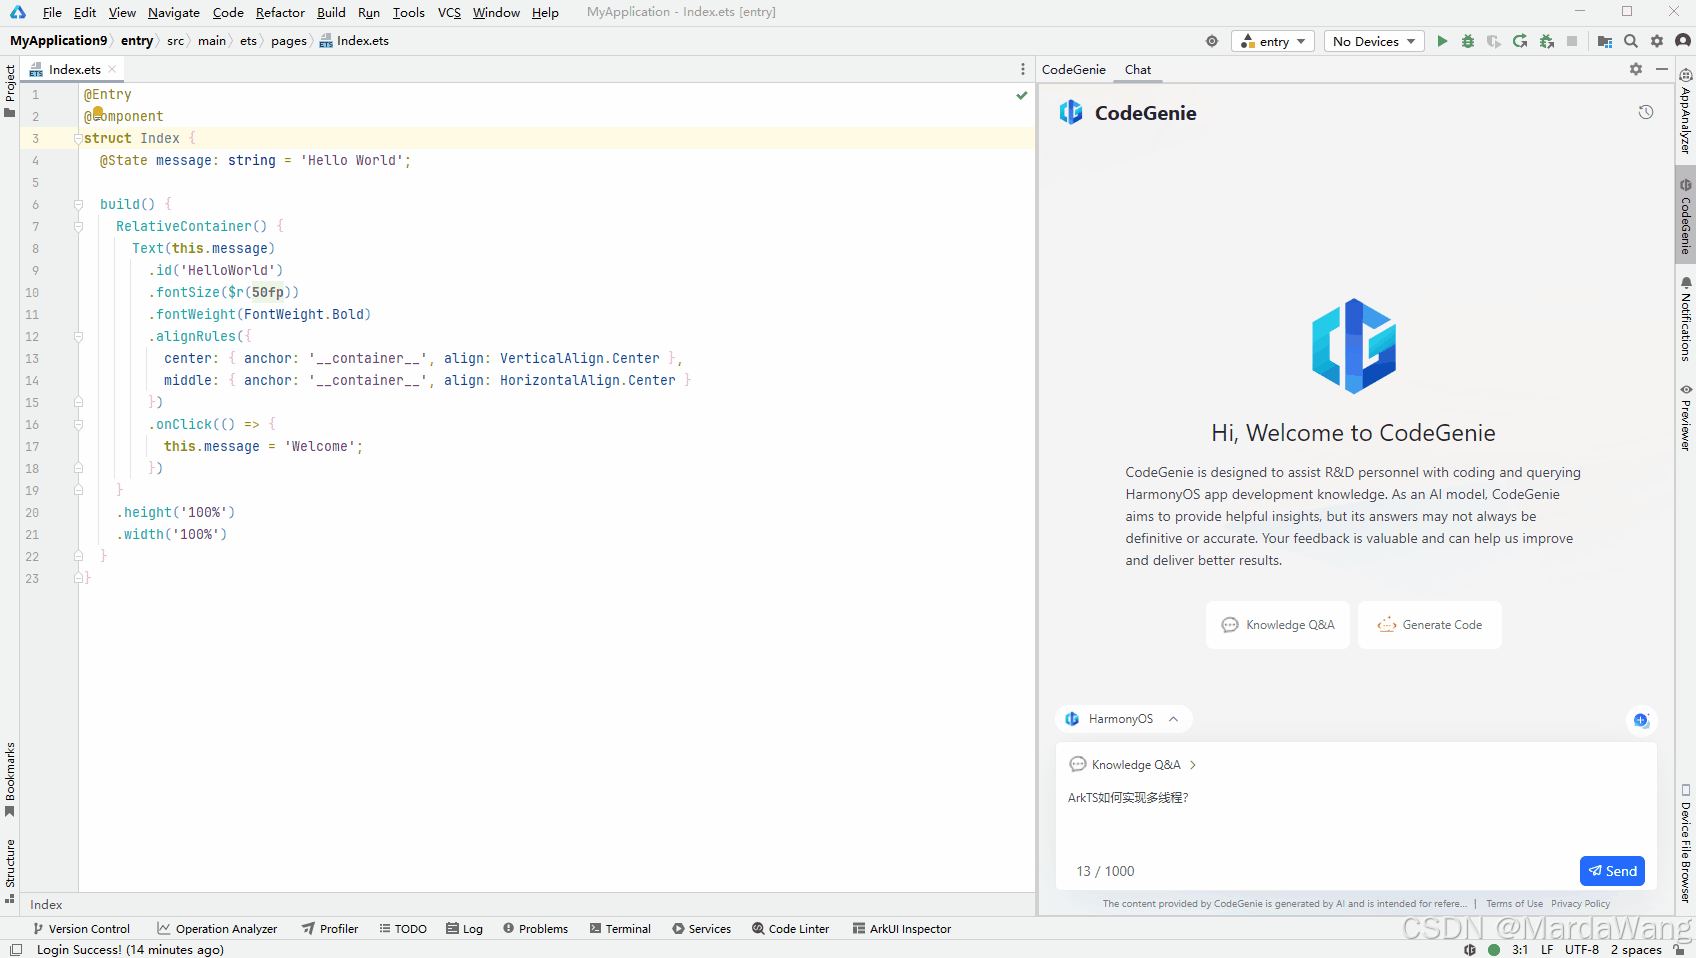Image resolution: width=1696 pixels, height=958 pixels.
Task: Click LF line separator in status bar
Action: click(1547, 950)
